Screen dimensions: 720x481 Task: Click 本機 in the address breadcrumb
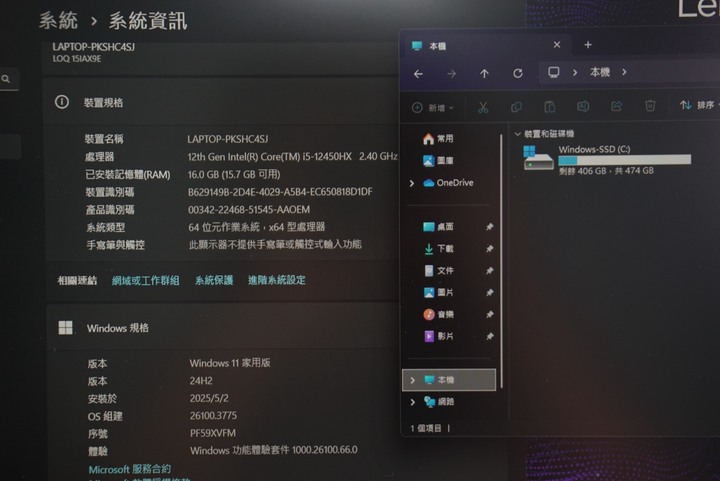(x=600, y=72)
